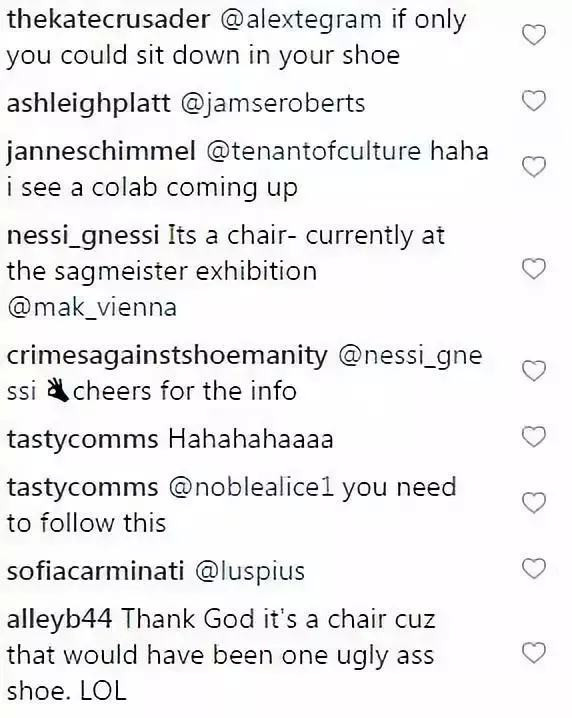The image size is (572, 718).
Task: Open the @tenantofculture mention link
Action: [314, 152]
